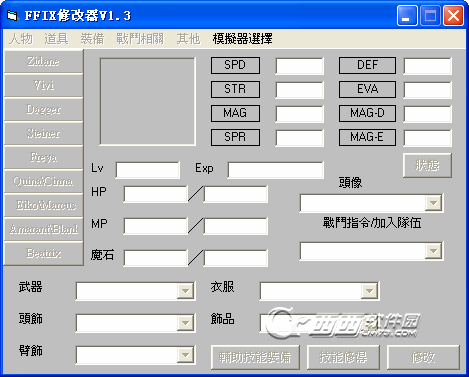469x377 pixels.
Task: Click the EVA stat button
Action: [367, 89]
